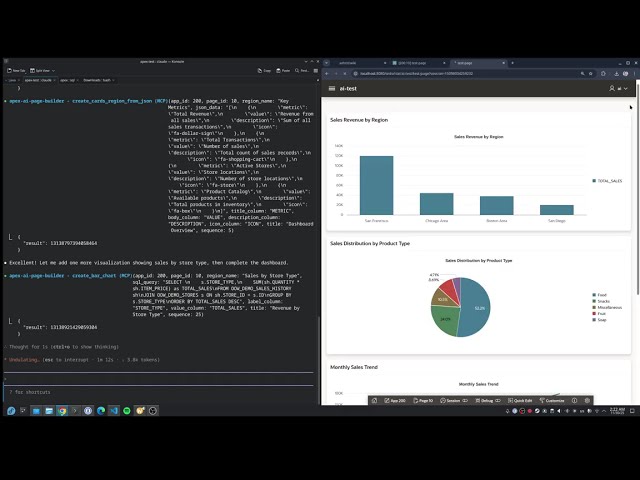Open the ai user account dropdown
Screen dimensions: 640x480
click(x=618, y=88)
